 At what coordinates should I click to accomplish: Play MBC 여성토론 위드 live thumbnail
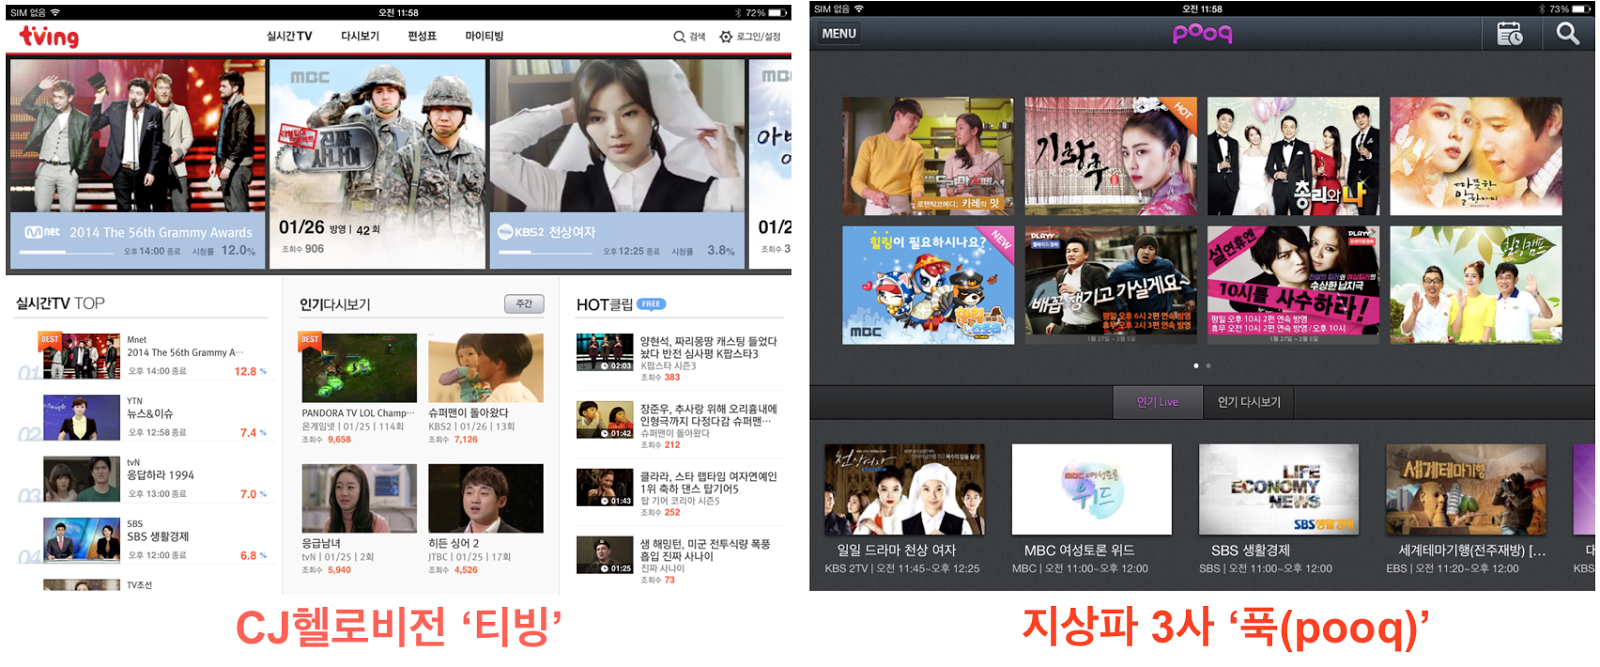[1092, 490]
